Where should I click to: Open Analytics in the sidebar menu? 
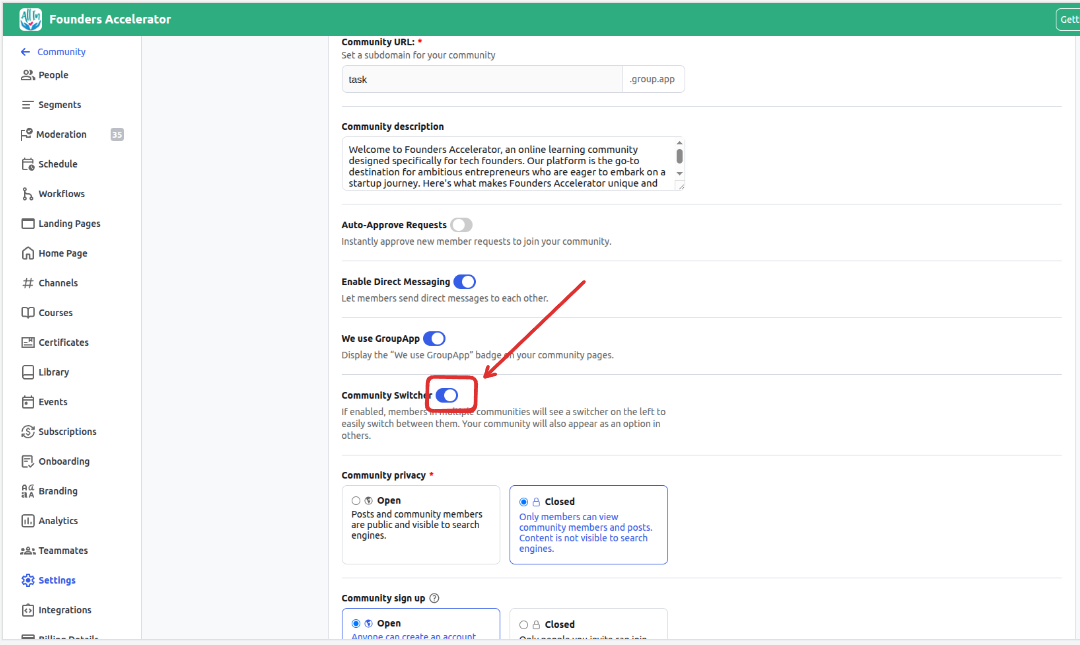click(x=58, y=520)
